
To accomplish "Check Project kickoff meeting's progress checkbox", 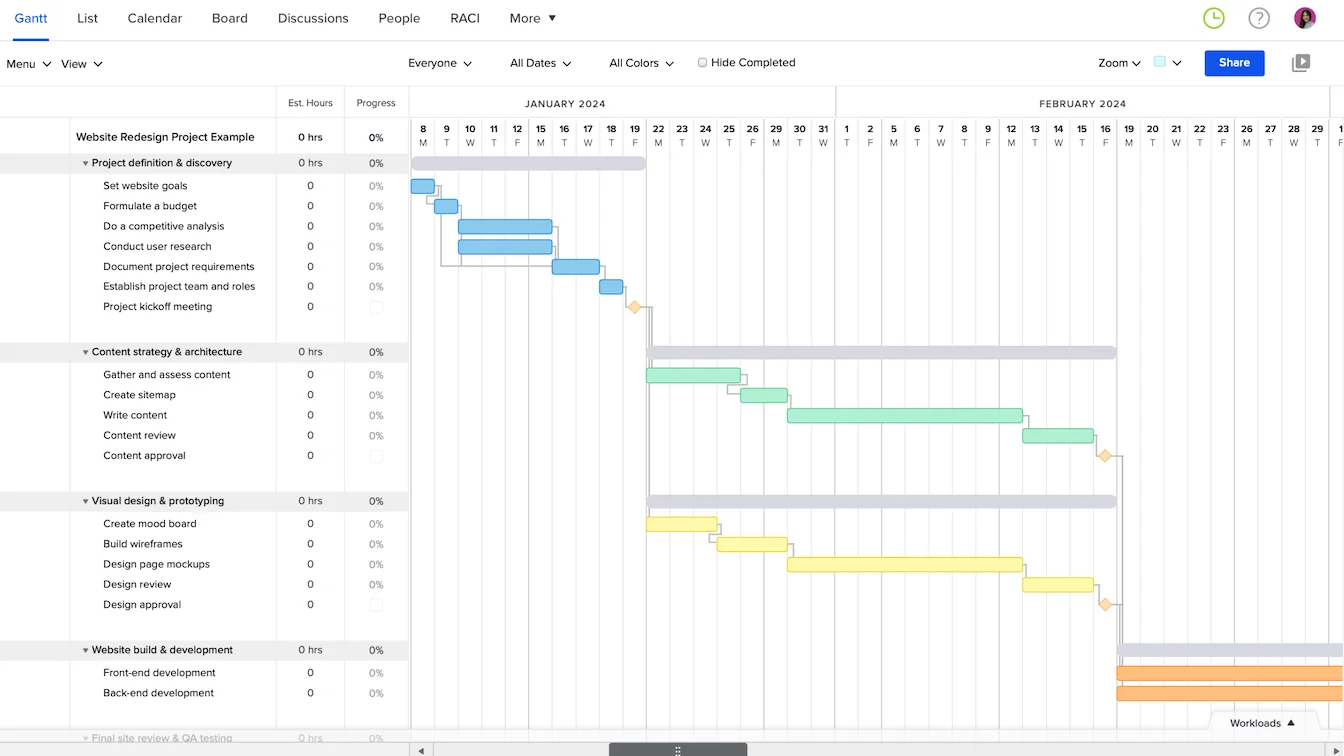I will coord(375,307).
